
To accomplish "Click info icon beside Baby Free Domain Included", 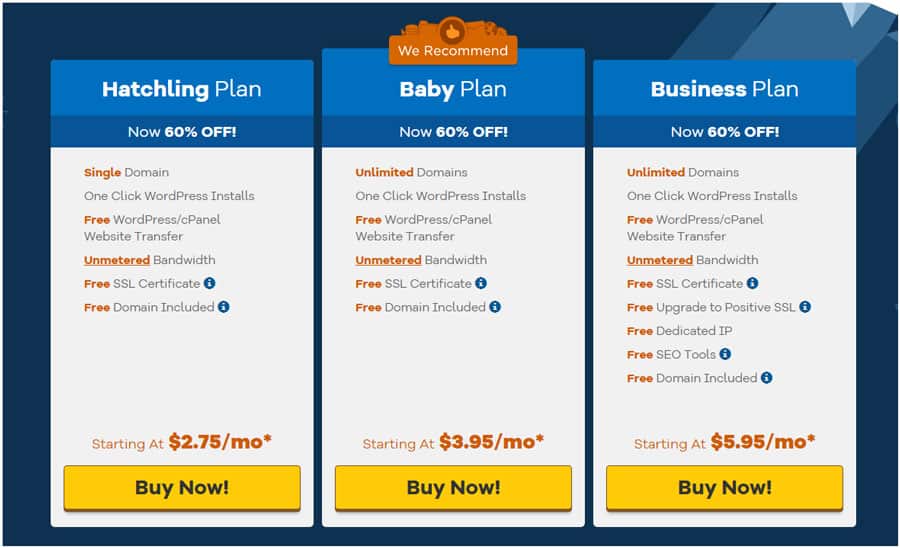I will [x=495, y=307].
